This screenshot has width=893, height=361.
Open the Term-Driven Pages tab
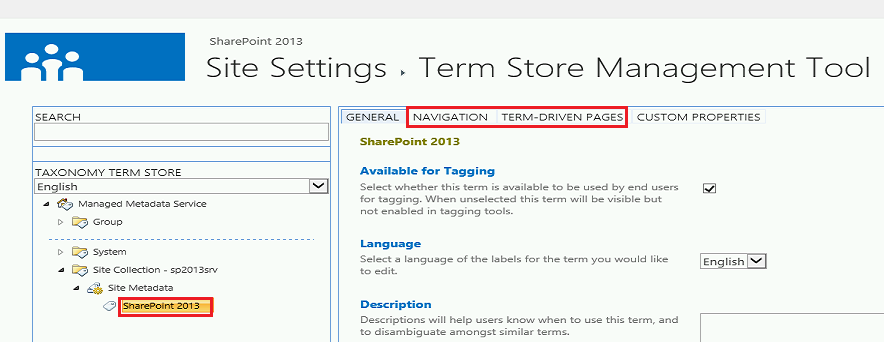point(562,117)
